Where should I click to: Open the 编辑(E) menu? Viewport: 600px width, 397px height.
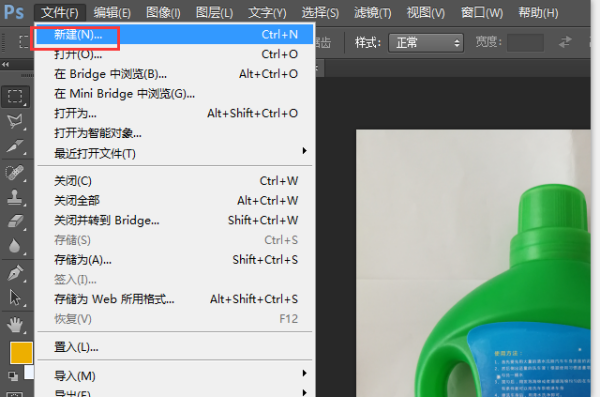(x=112, y=13)
